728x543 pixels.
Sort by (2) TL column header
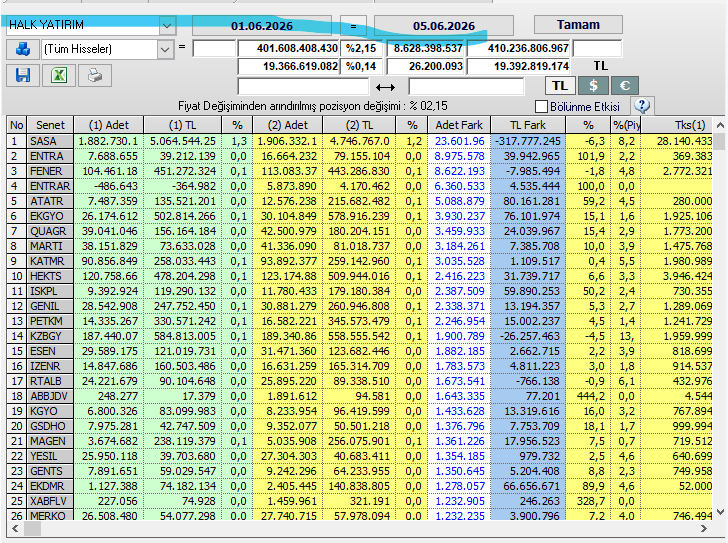[x=359, y=125]
